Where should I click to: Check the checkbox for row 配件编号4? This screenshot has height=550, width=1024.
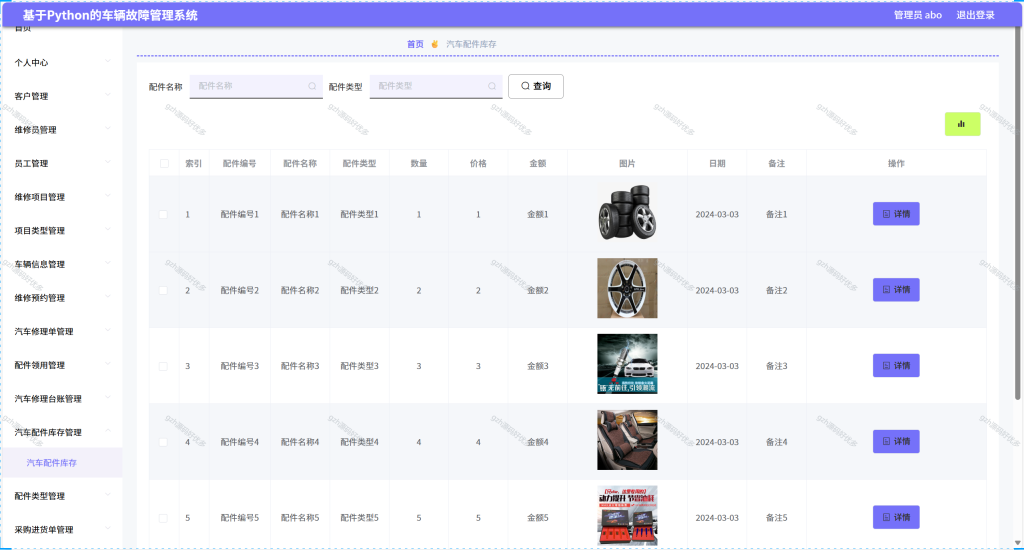[x=163, y=442]
